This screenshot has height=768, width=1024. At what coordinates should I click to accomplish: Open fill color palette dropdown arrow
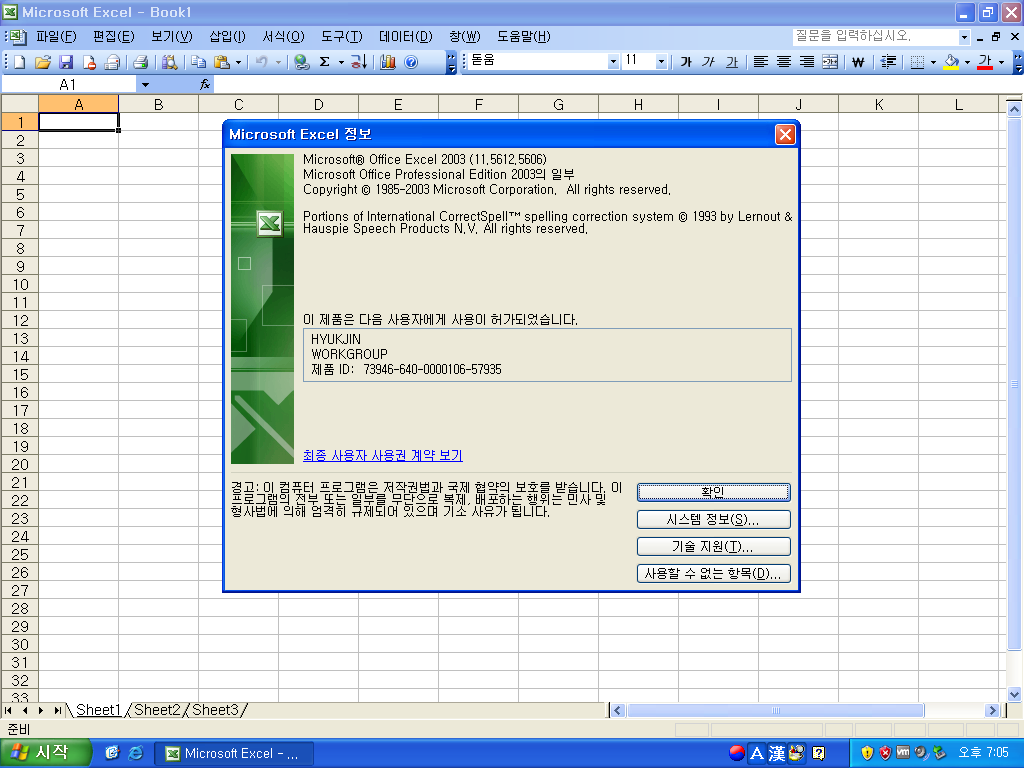click(x=967, y=62)
